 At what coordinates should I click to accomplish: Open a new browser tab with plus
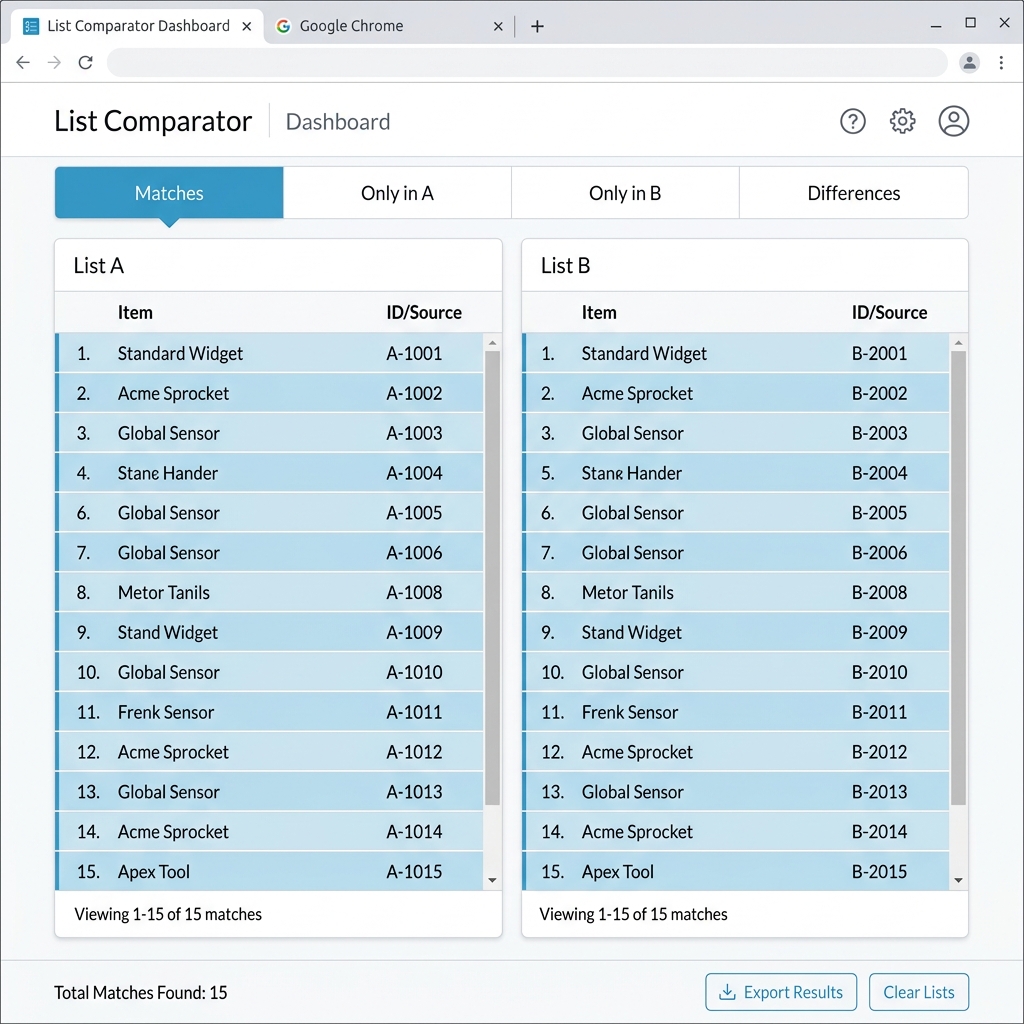point(537,26)
